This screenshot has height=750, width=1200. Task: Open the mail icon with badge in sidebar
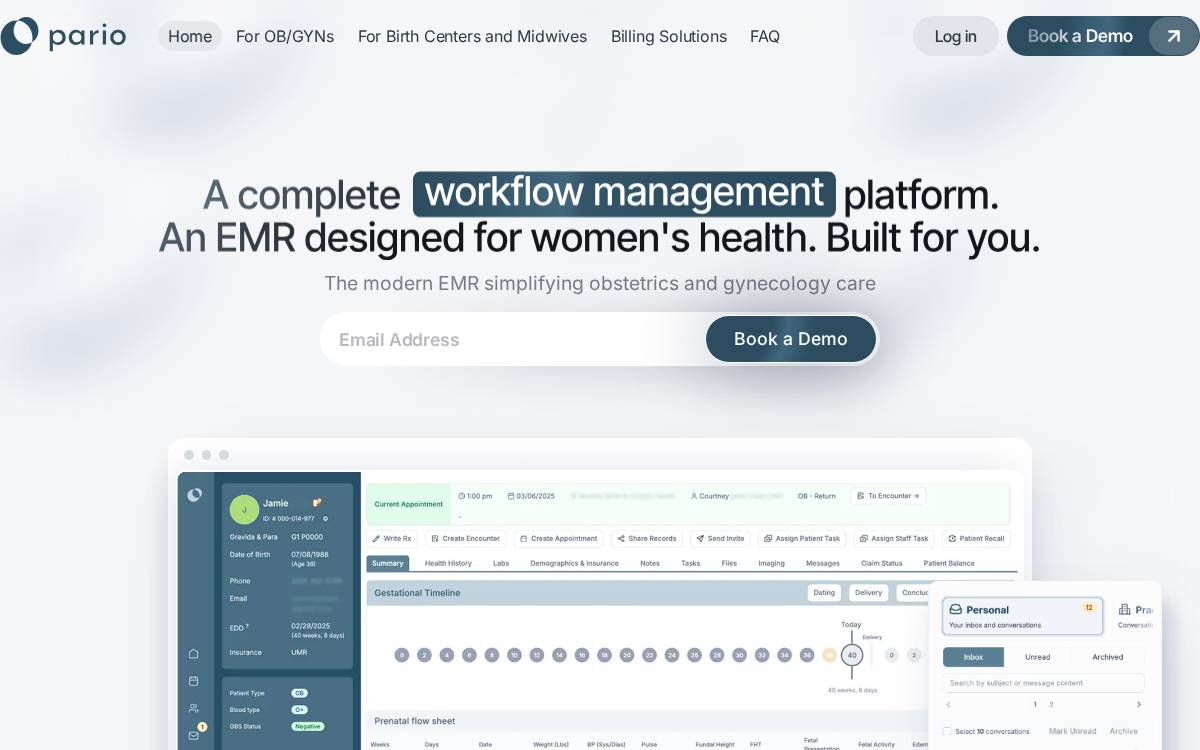pos(194,734)
